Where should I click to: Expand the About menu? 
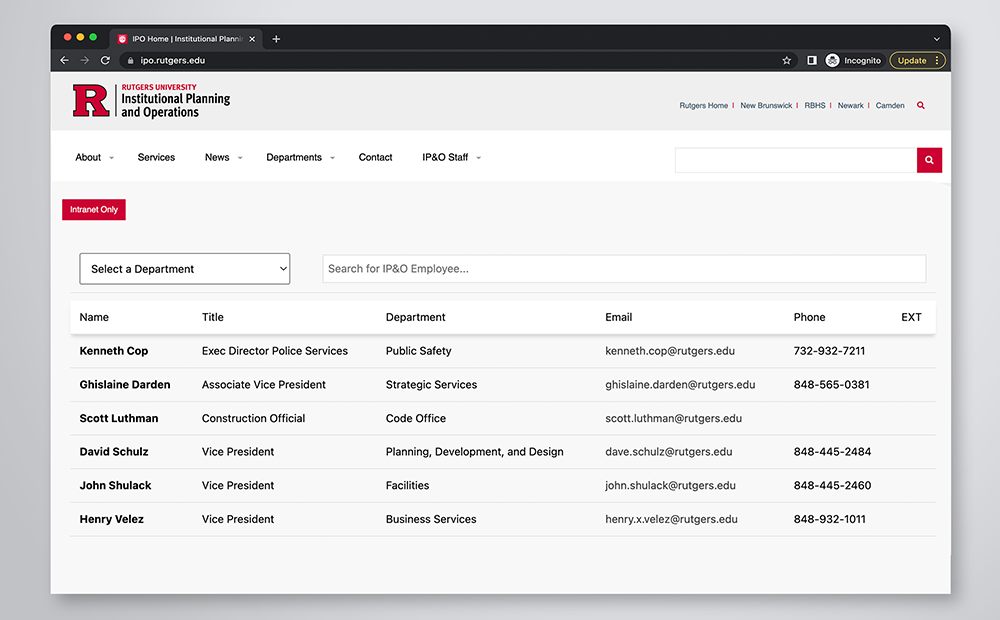point(94,158)
